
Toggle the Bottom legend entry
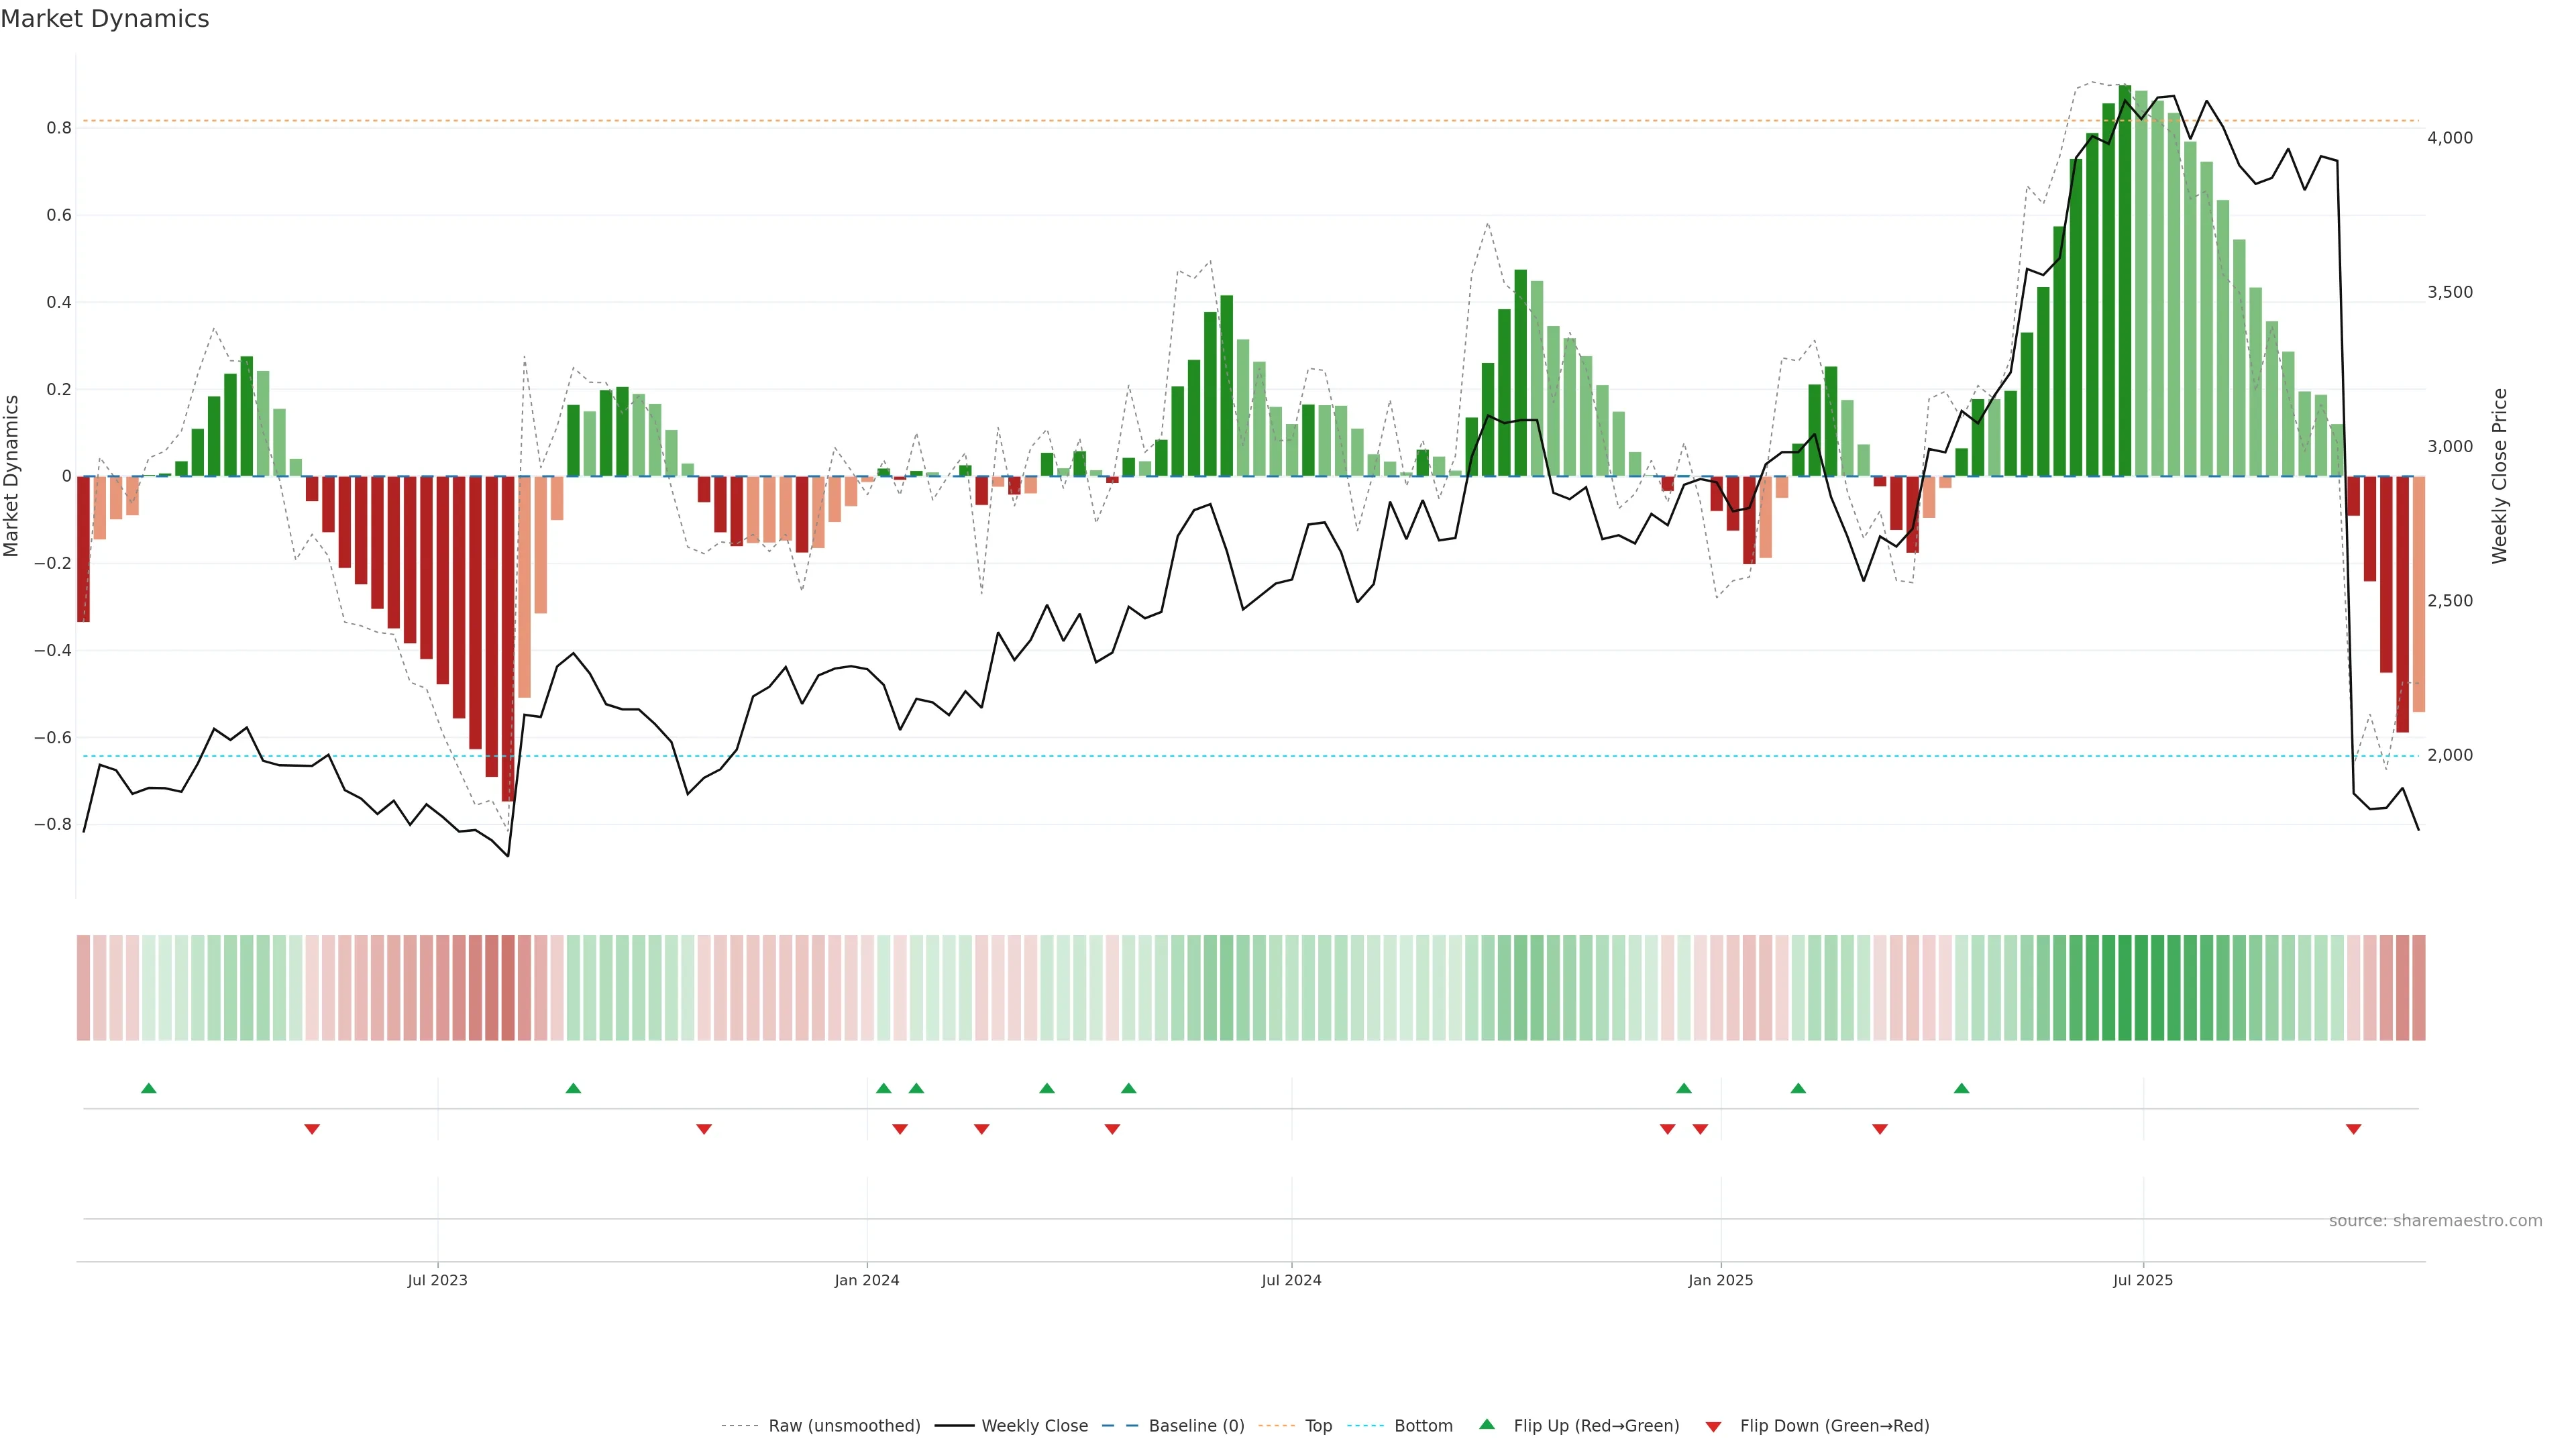[x=1423, y=1426]
